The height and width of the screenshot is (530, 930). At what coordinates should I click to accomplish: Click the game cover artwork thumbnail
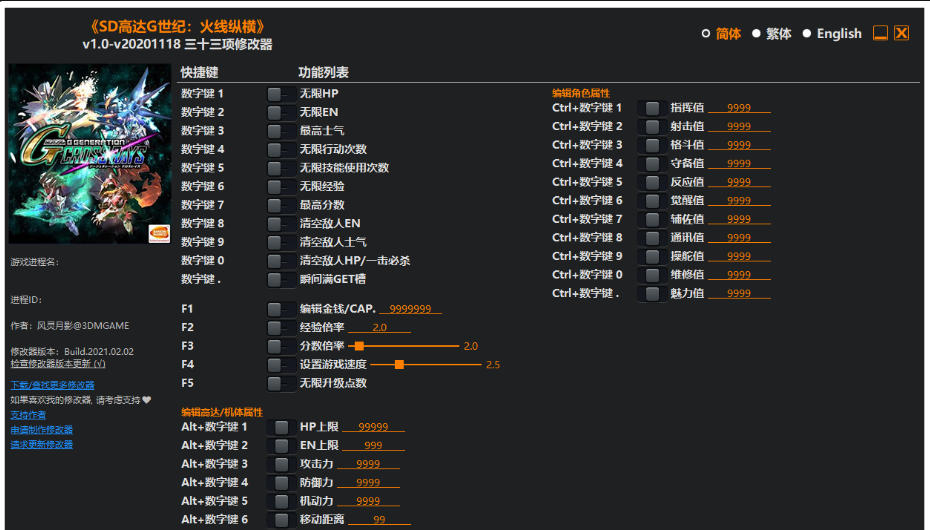click(90, 154)
